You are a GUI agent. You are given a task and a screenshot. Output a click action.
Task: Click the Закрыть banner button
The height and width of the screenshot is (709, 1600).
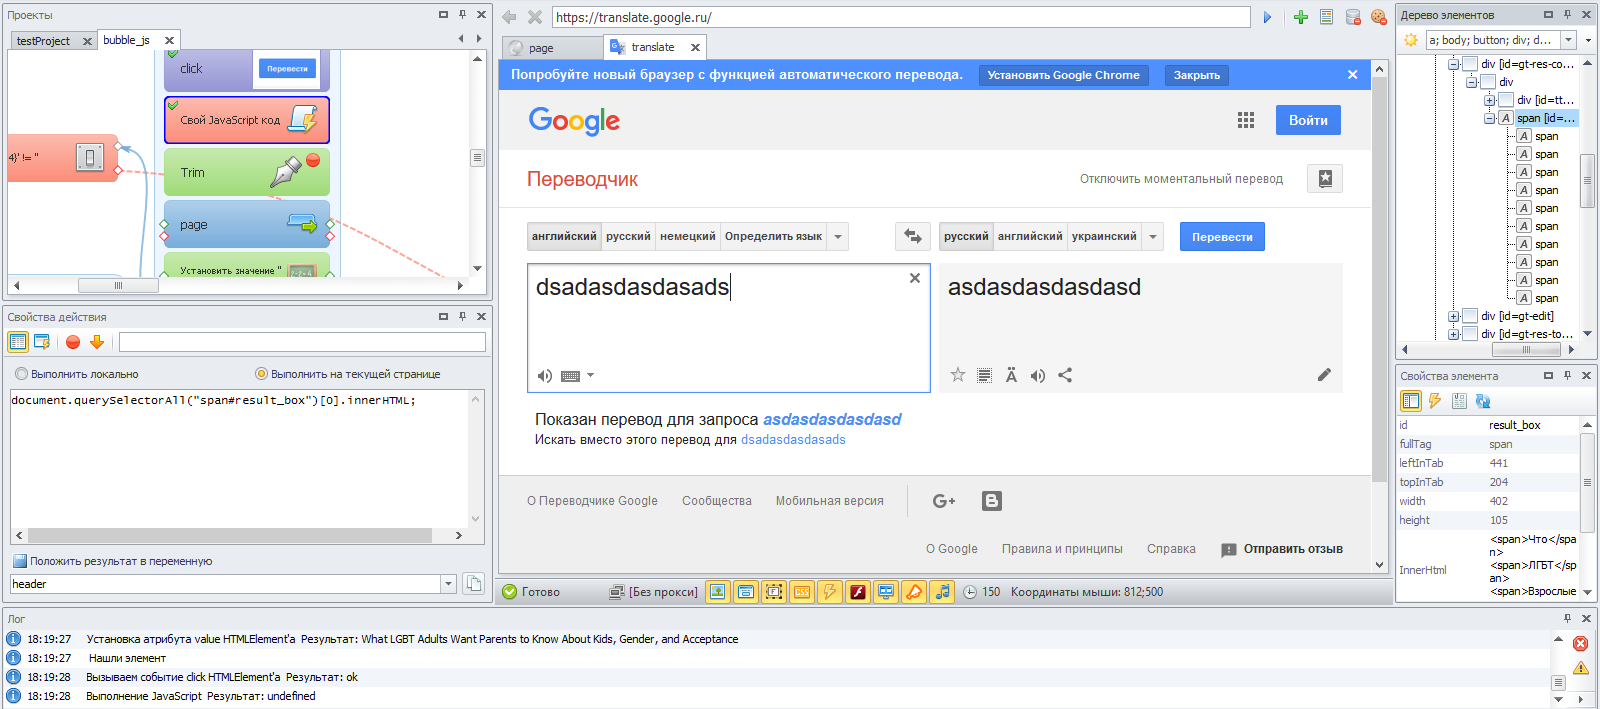tap(1196, 75)
